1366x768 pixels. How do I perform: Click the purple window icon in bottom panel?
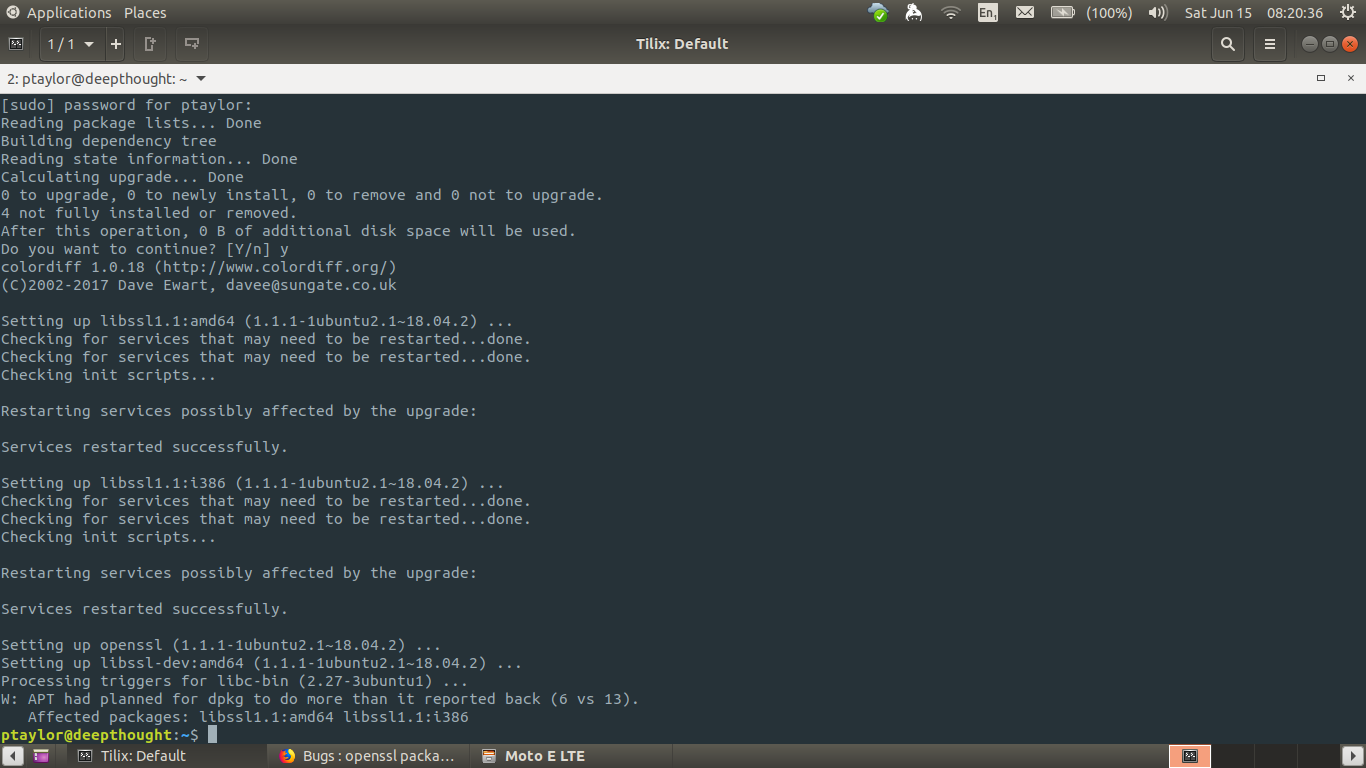(41, 756)
